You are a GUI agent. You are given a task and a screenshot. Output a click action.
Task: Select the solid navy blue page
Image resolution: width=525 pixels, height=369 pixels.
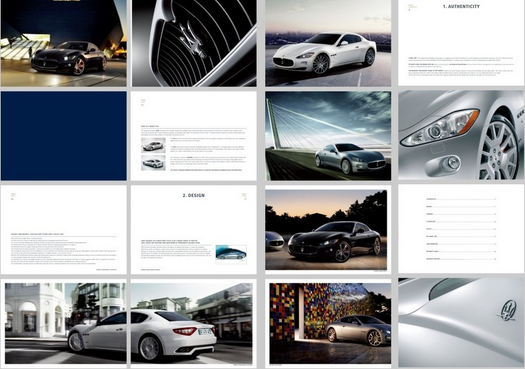(x=64, y=136)
